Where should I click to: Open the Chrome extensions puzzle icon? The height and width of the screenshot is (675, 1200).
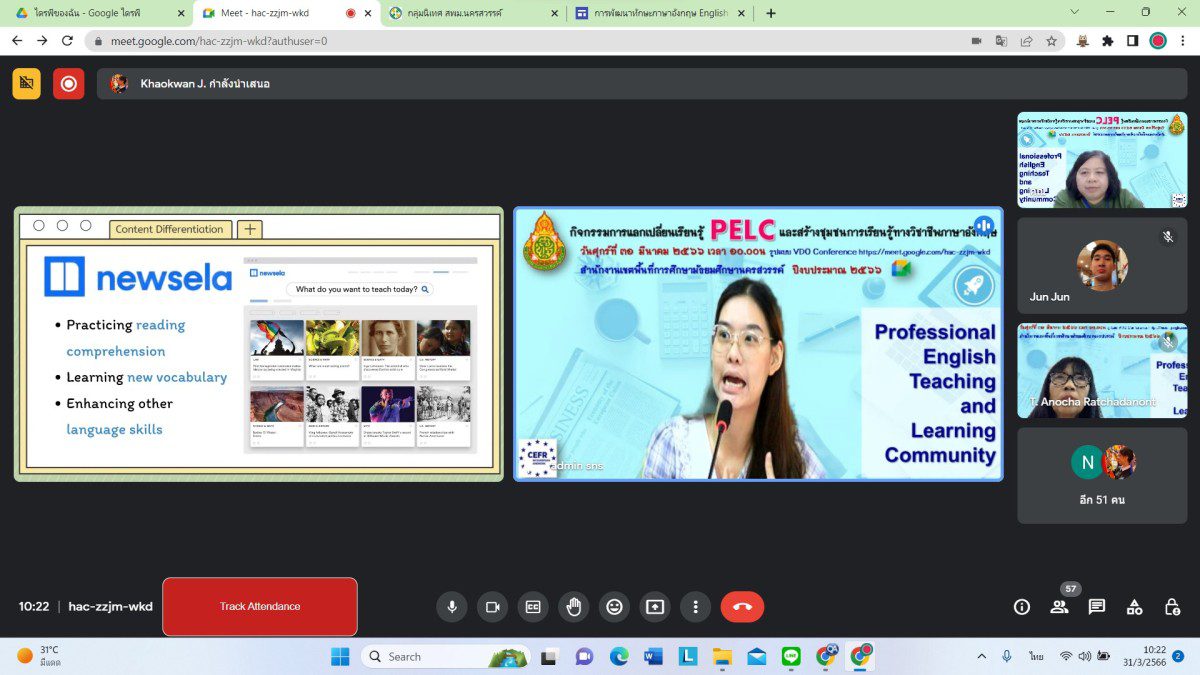(1107, 41)
